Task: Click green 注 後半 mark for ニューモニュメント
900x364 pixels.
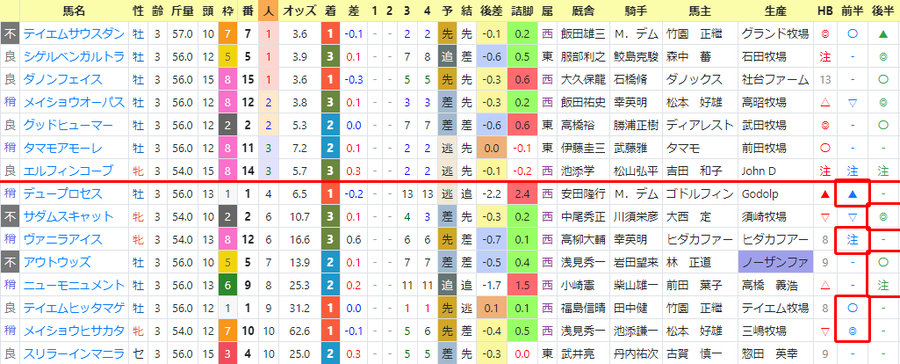Action: [x=883, y=285]
